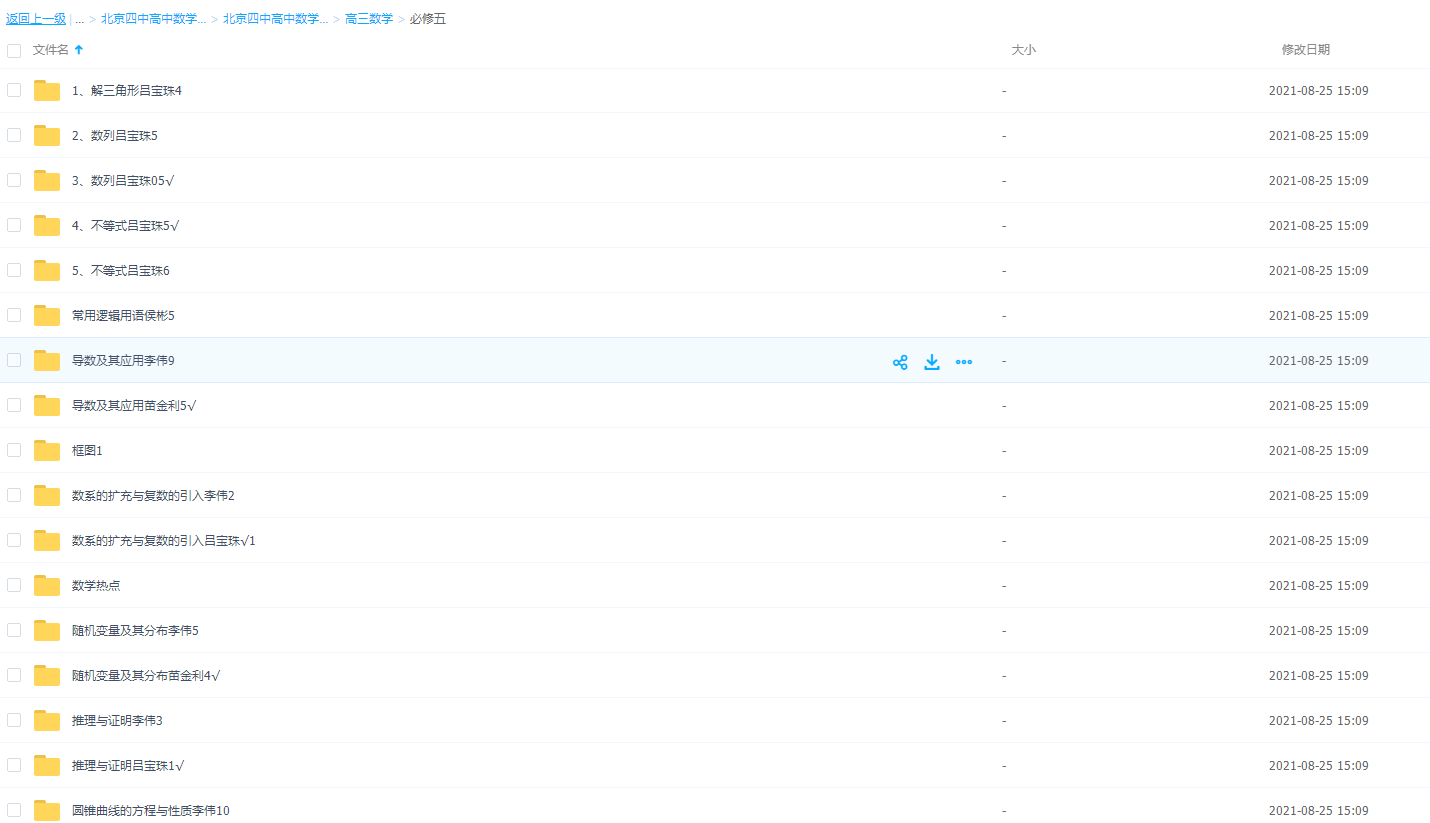Select the checkbox for 随机变量及其分布李伟5
The height and width of the screenshot is (823, 1430).
point(14,630)
